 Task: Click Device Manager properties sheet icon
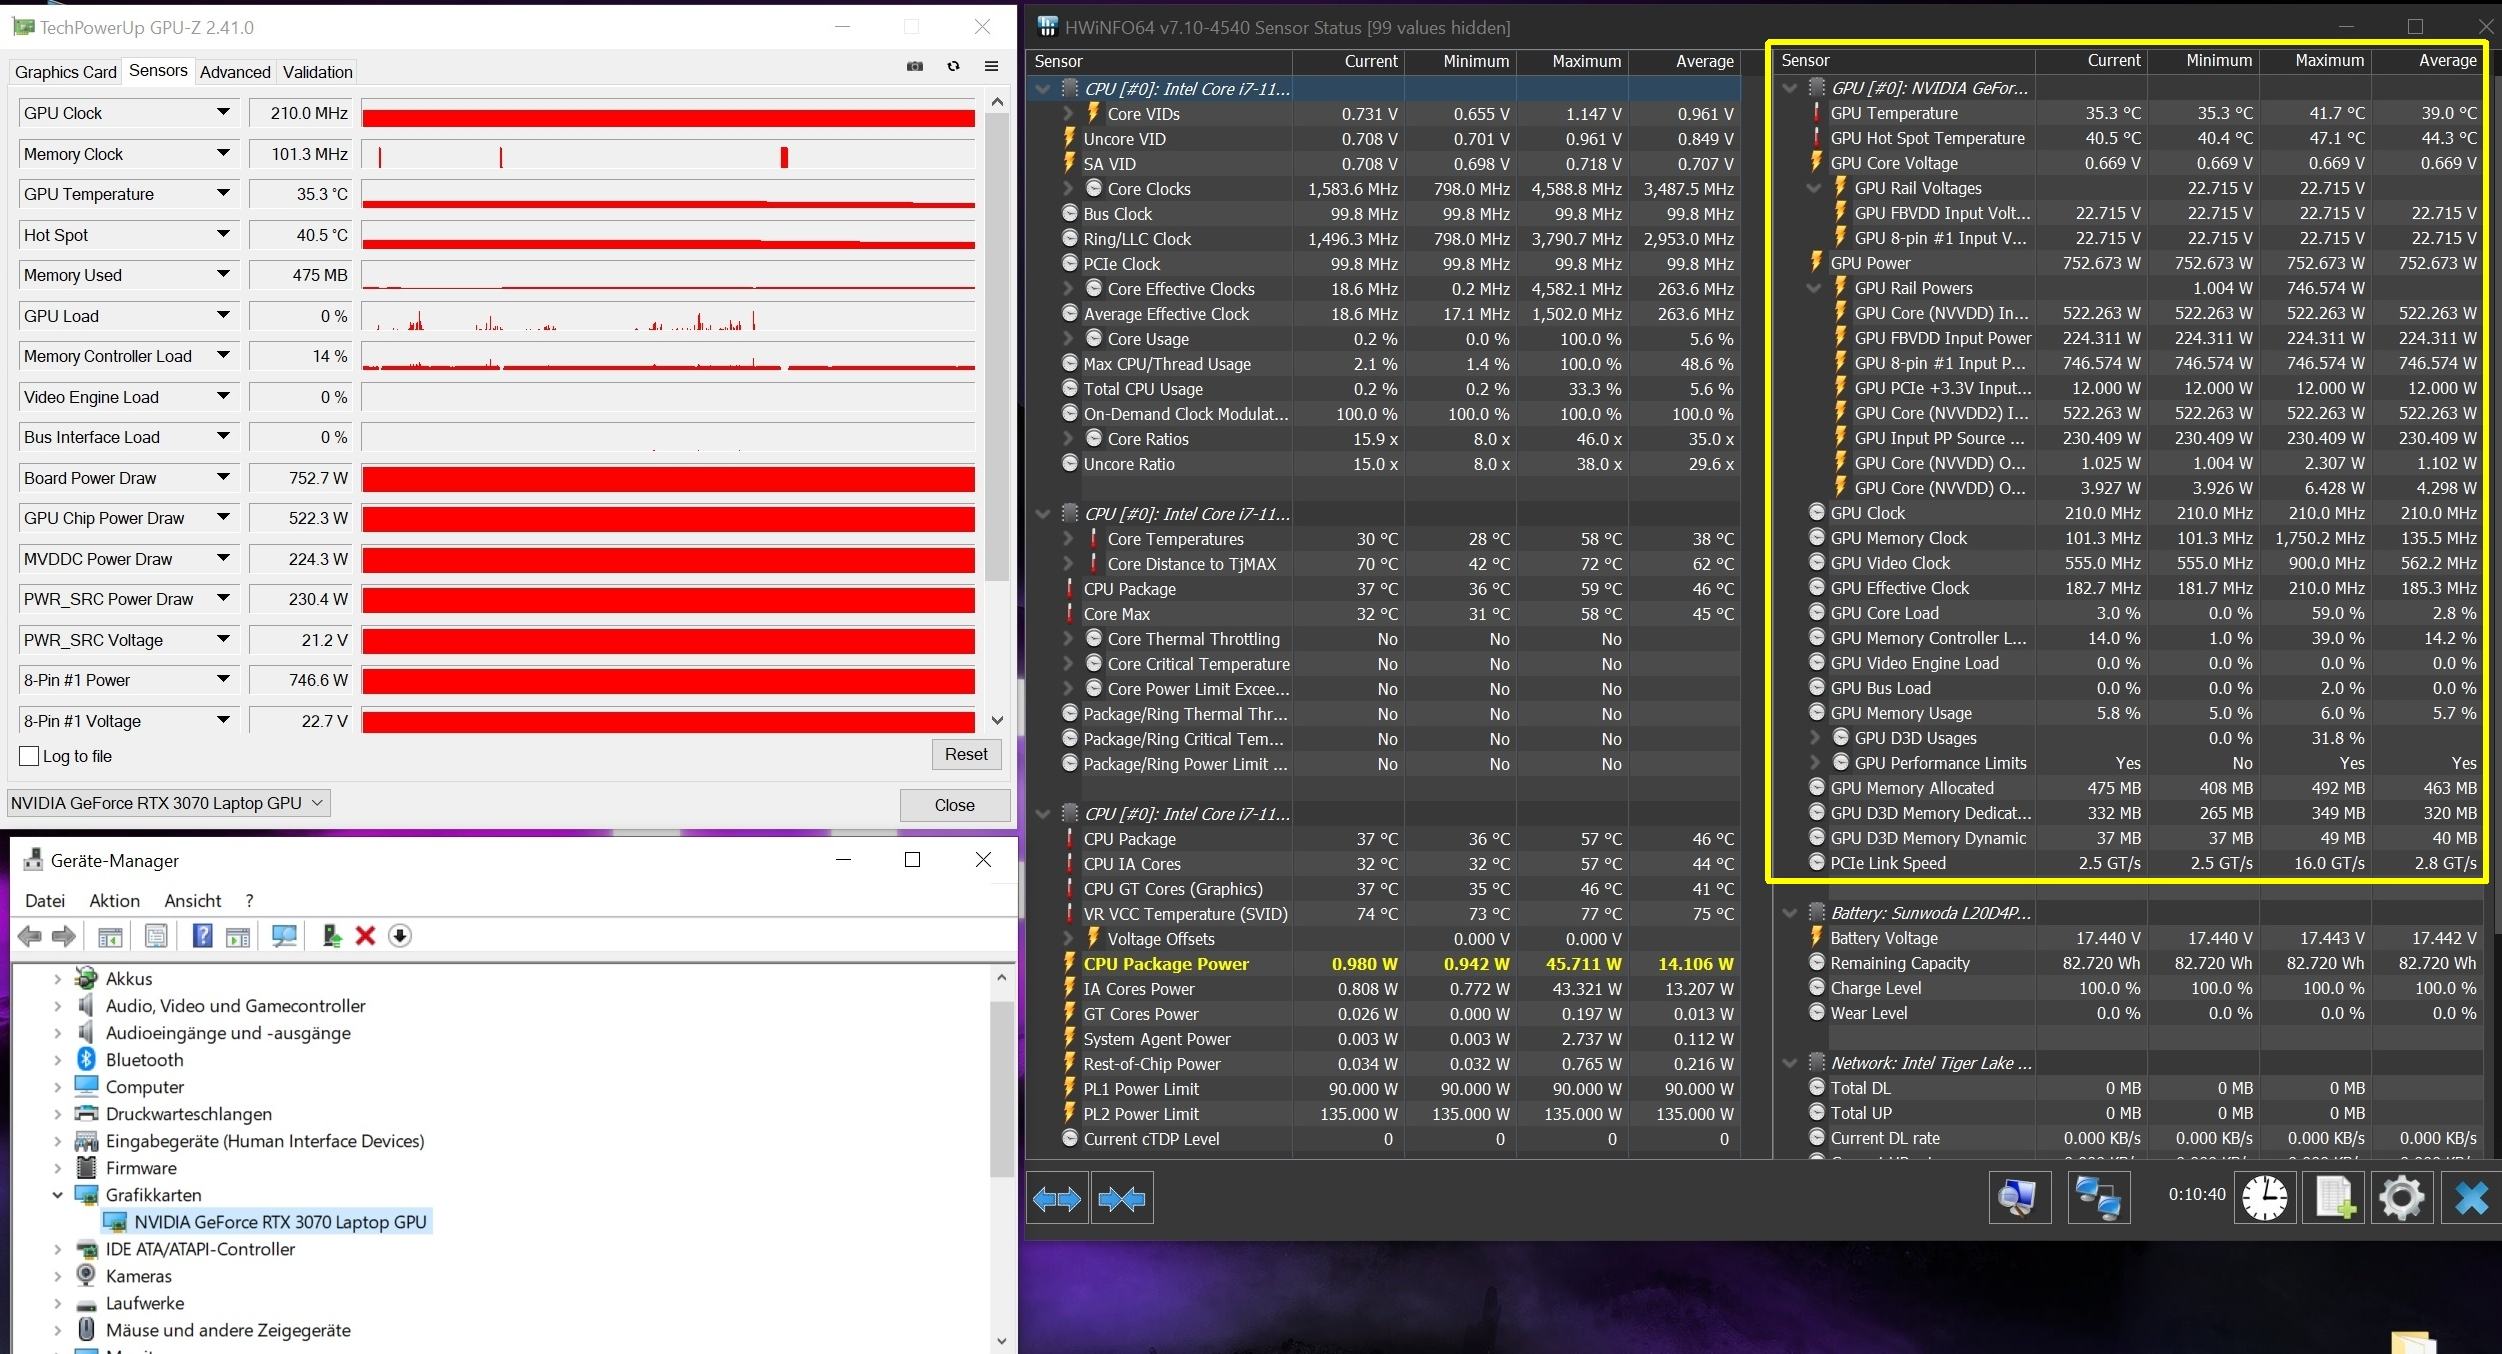point(157,936)
